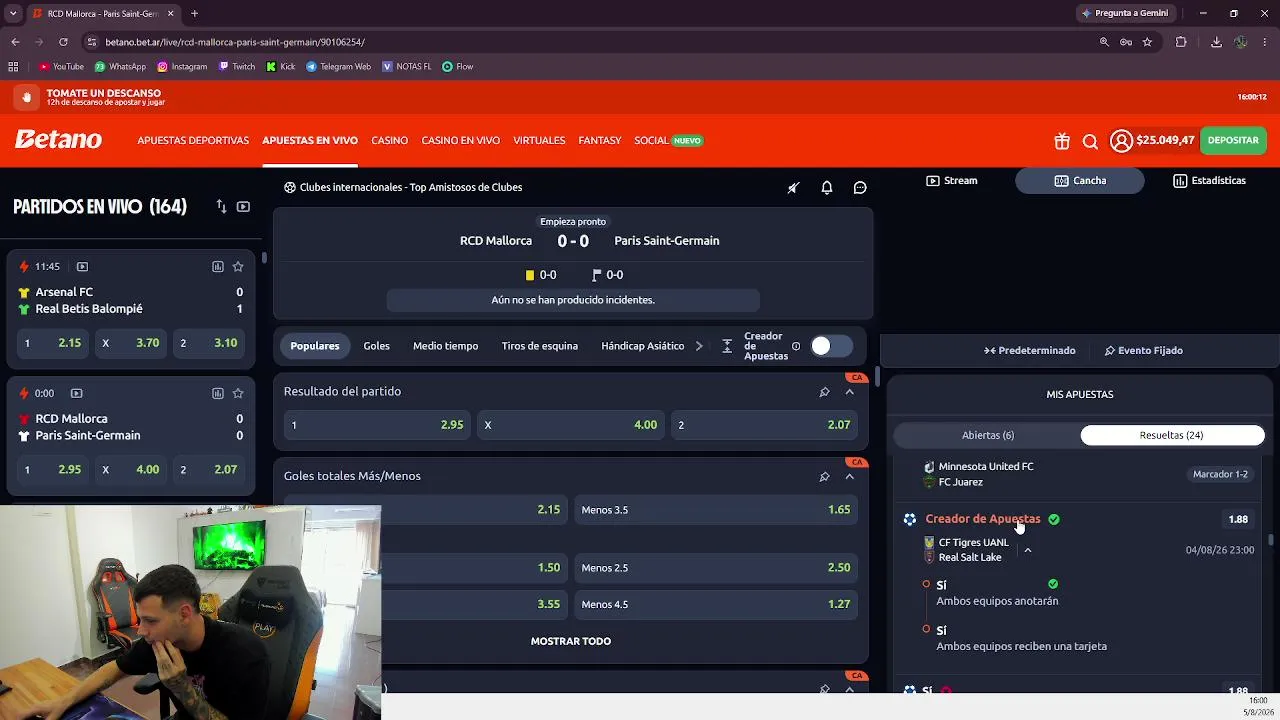Bet on PSG win at 2.07 in Resultado
The width and height of the screenshot is (1280, 720).
tap(764, 425)
